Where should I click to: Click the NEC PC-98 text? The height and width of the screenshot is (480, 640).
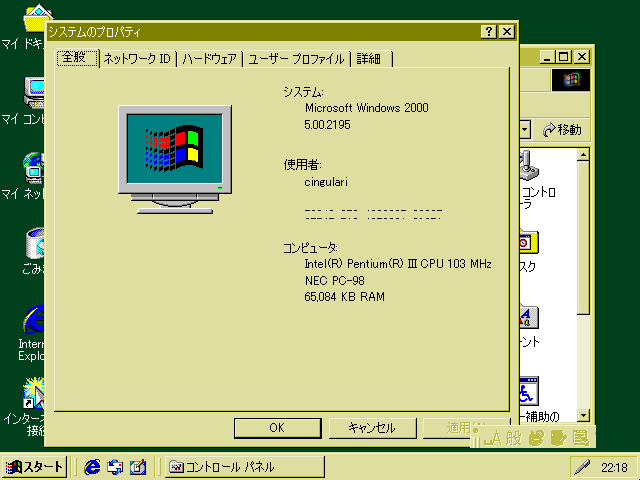click(x=335, y=280)
